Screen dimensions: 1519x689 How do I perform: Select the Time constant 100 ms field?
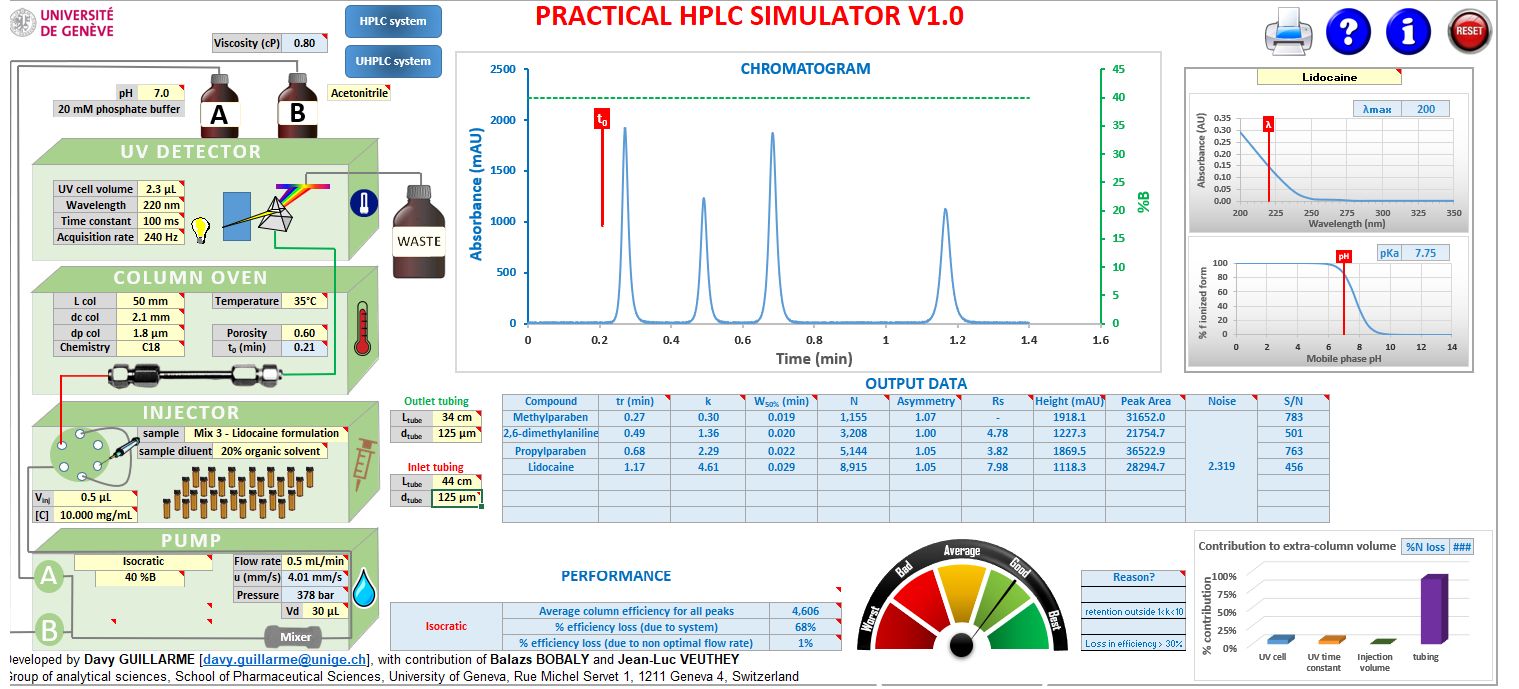click(160, 221)
